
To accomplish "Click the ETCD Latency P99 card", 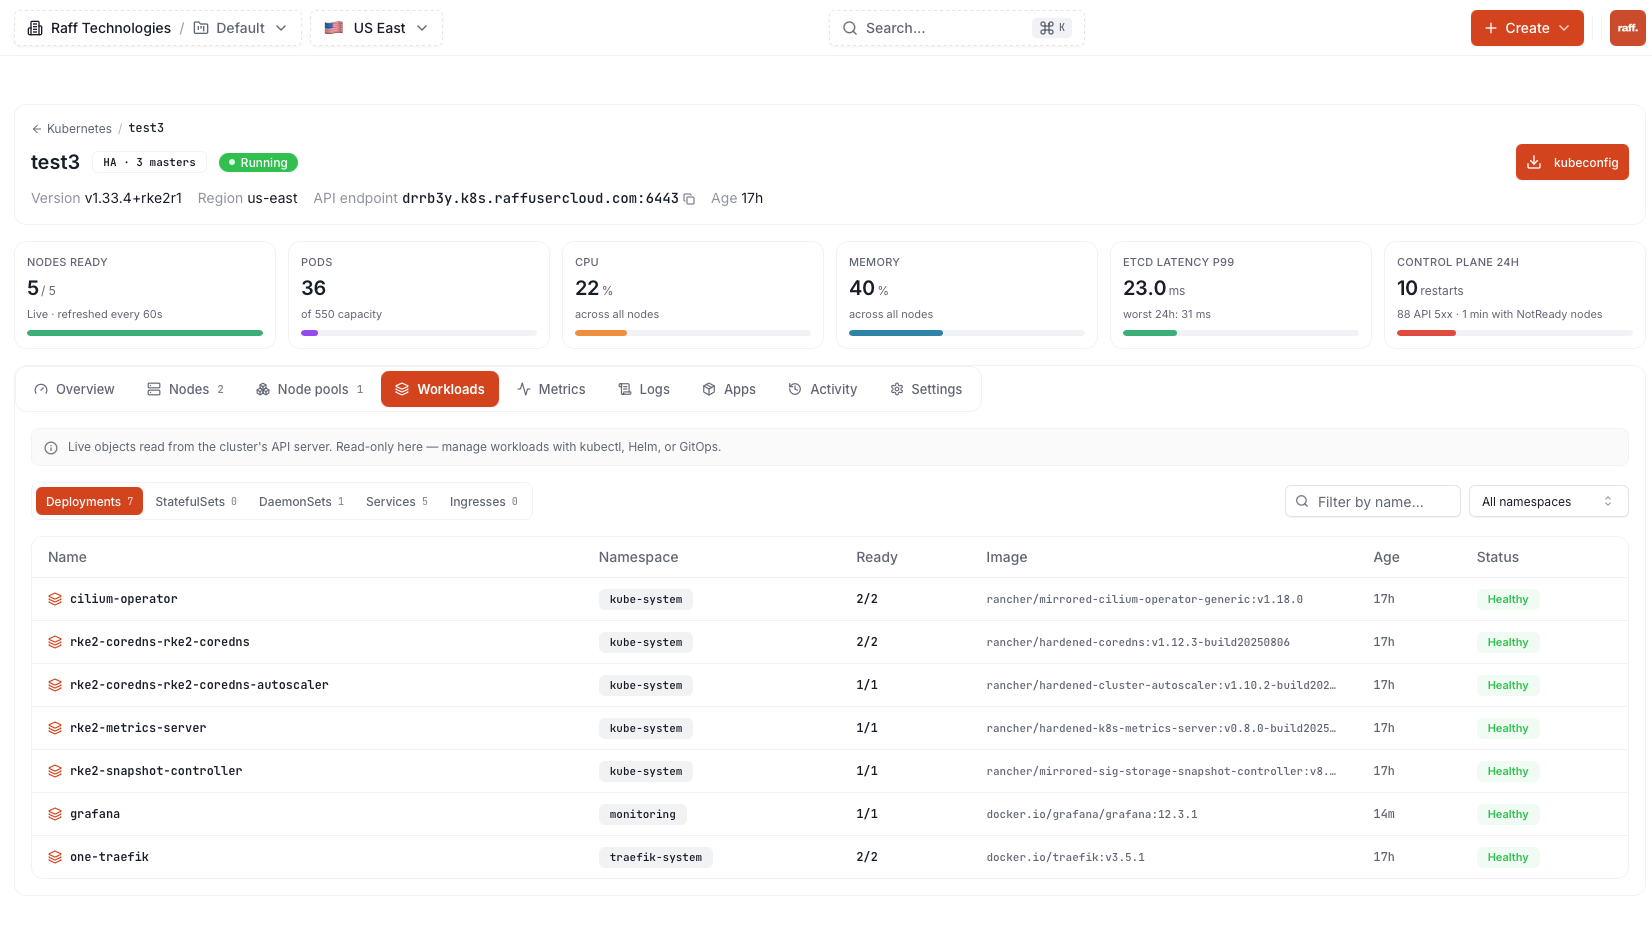I will tap(1241, 295).
